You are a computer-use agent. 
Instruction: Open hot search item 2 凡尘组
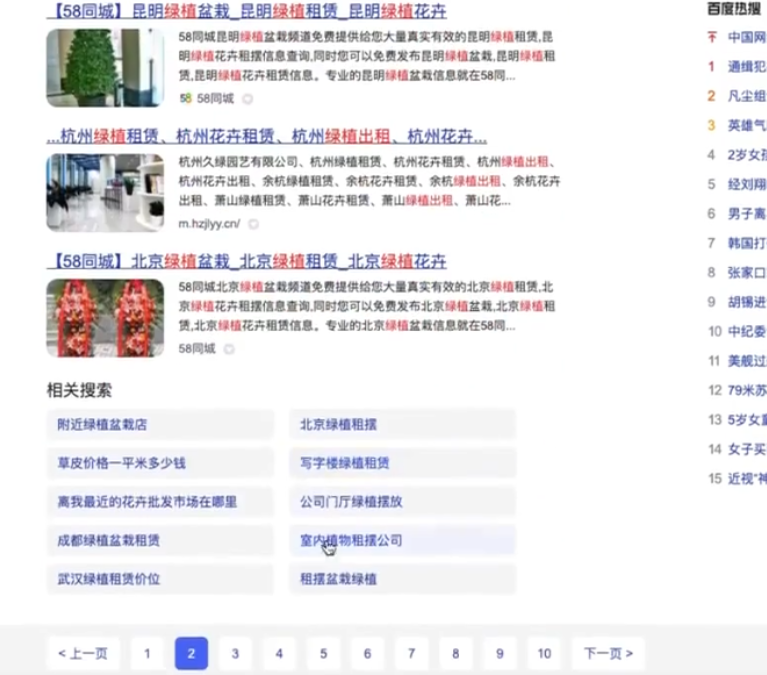747,96
